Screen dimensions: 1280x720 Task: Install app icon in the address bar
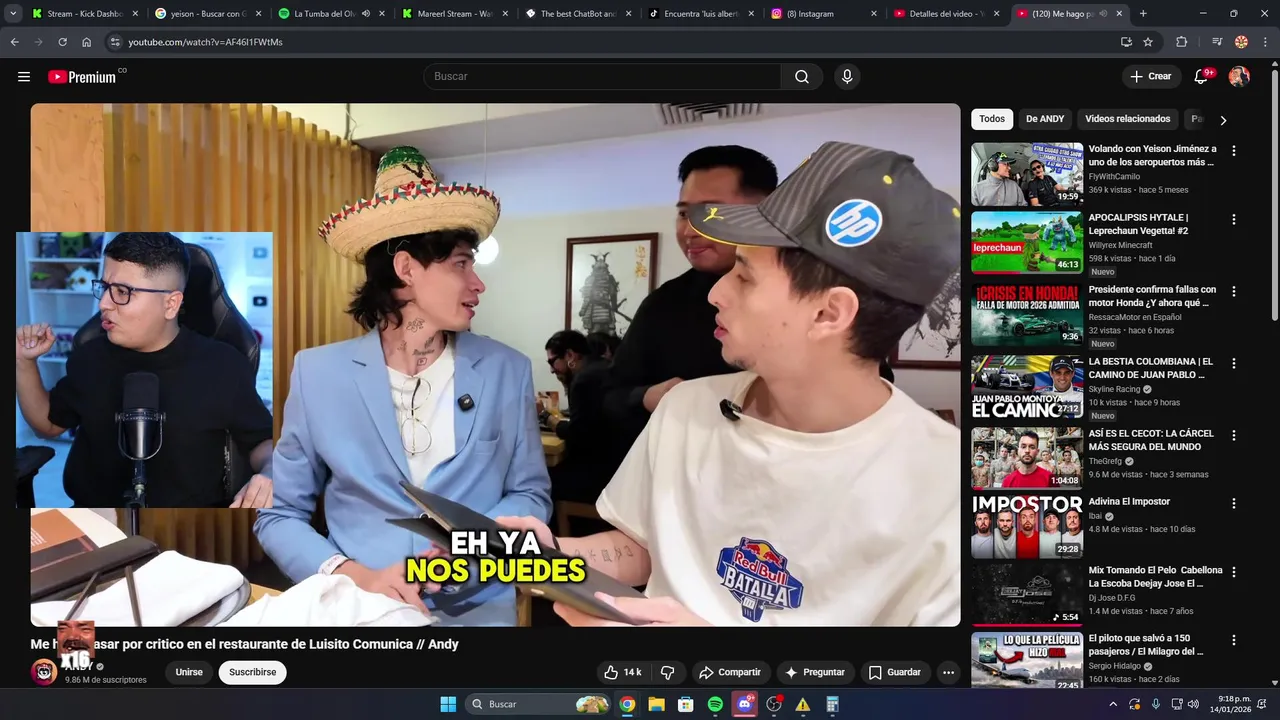1126,42
